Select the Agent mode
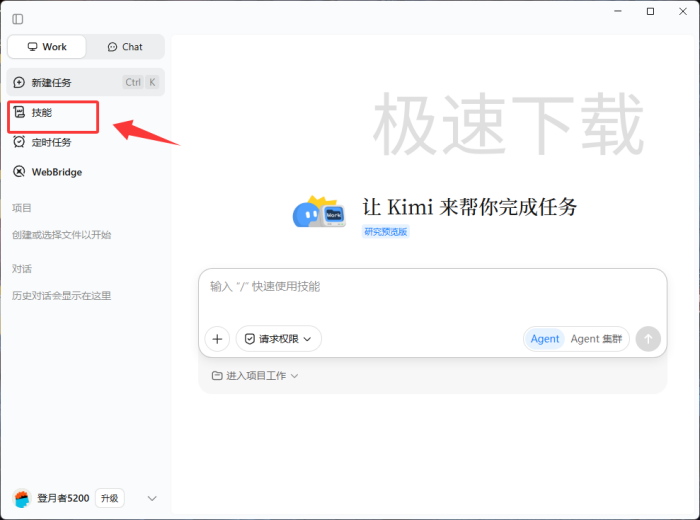This screenshot has height=520, width=700. click(x=545, y=339)
